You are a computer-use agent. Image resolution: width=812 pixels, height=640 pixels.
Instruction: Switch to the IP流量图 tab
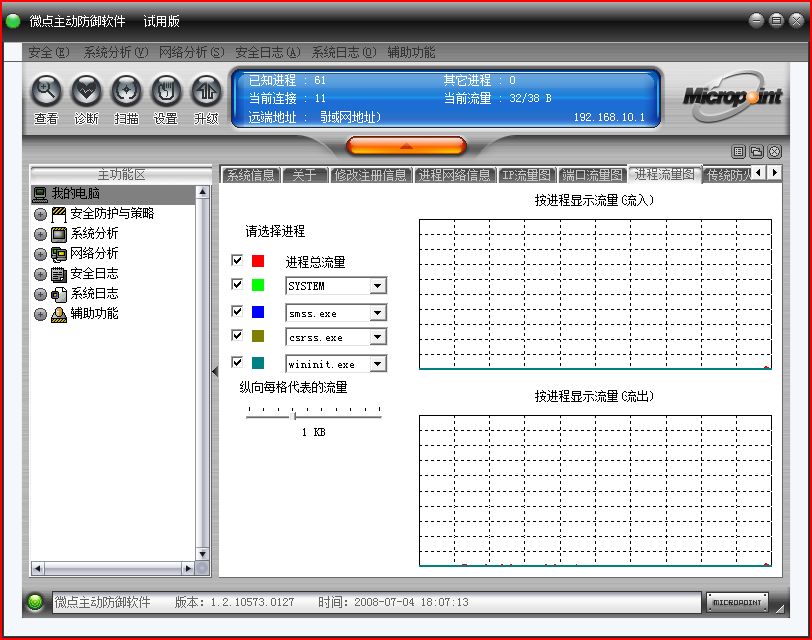527,175
